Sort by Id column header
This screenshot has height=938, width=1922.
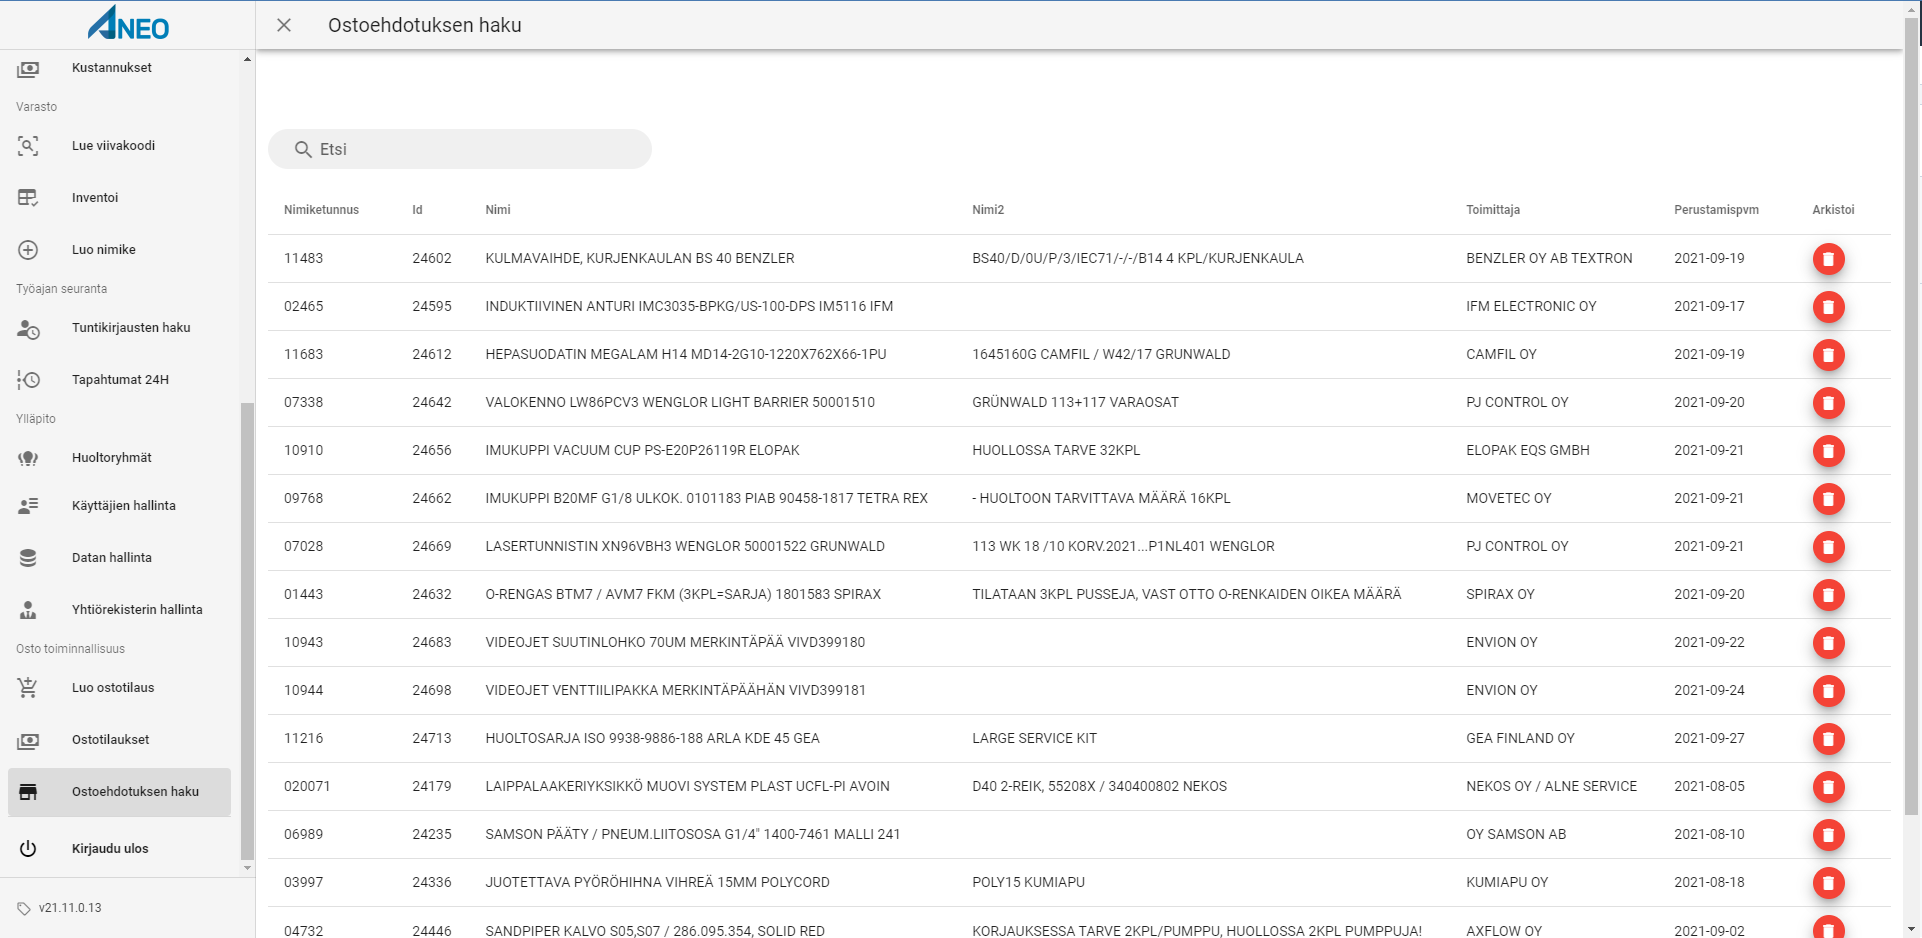click(x=417, y=210)
